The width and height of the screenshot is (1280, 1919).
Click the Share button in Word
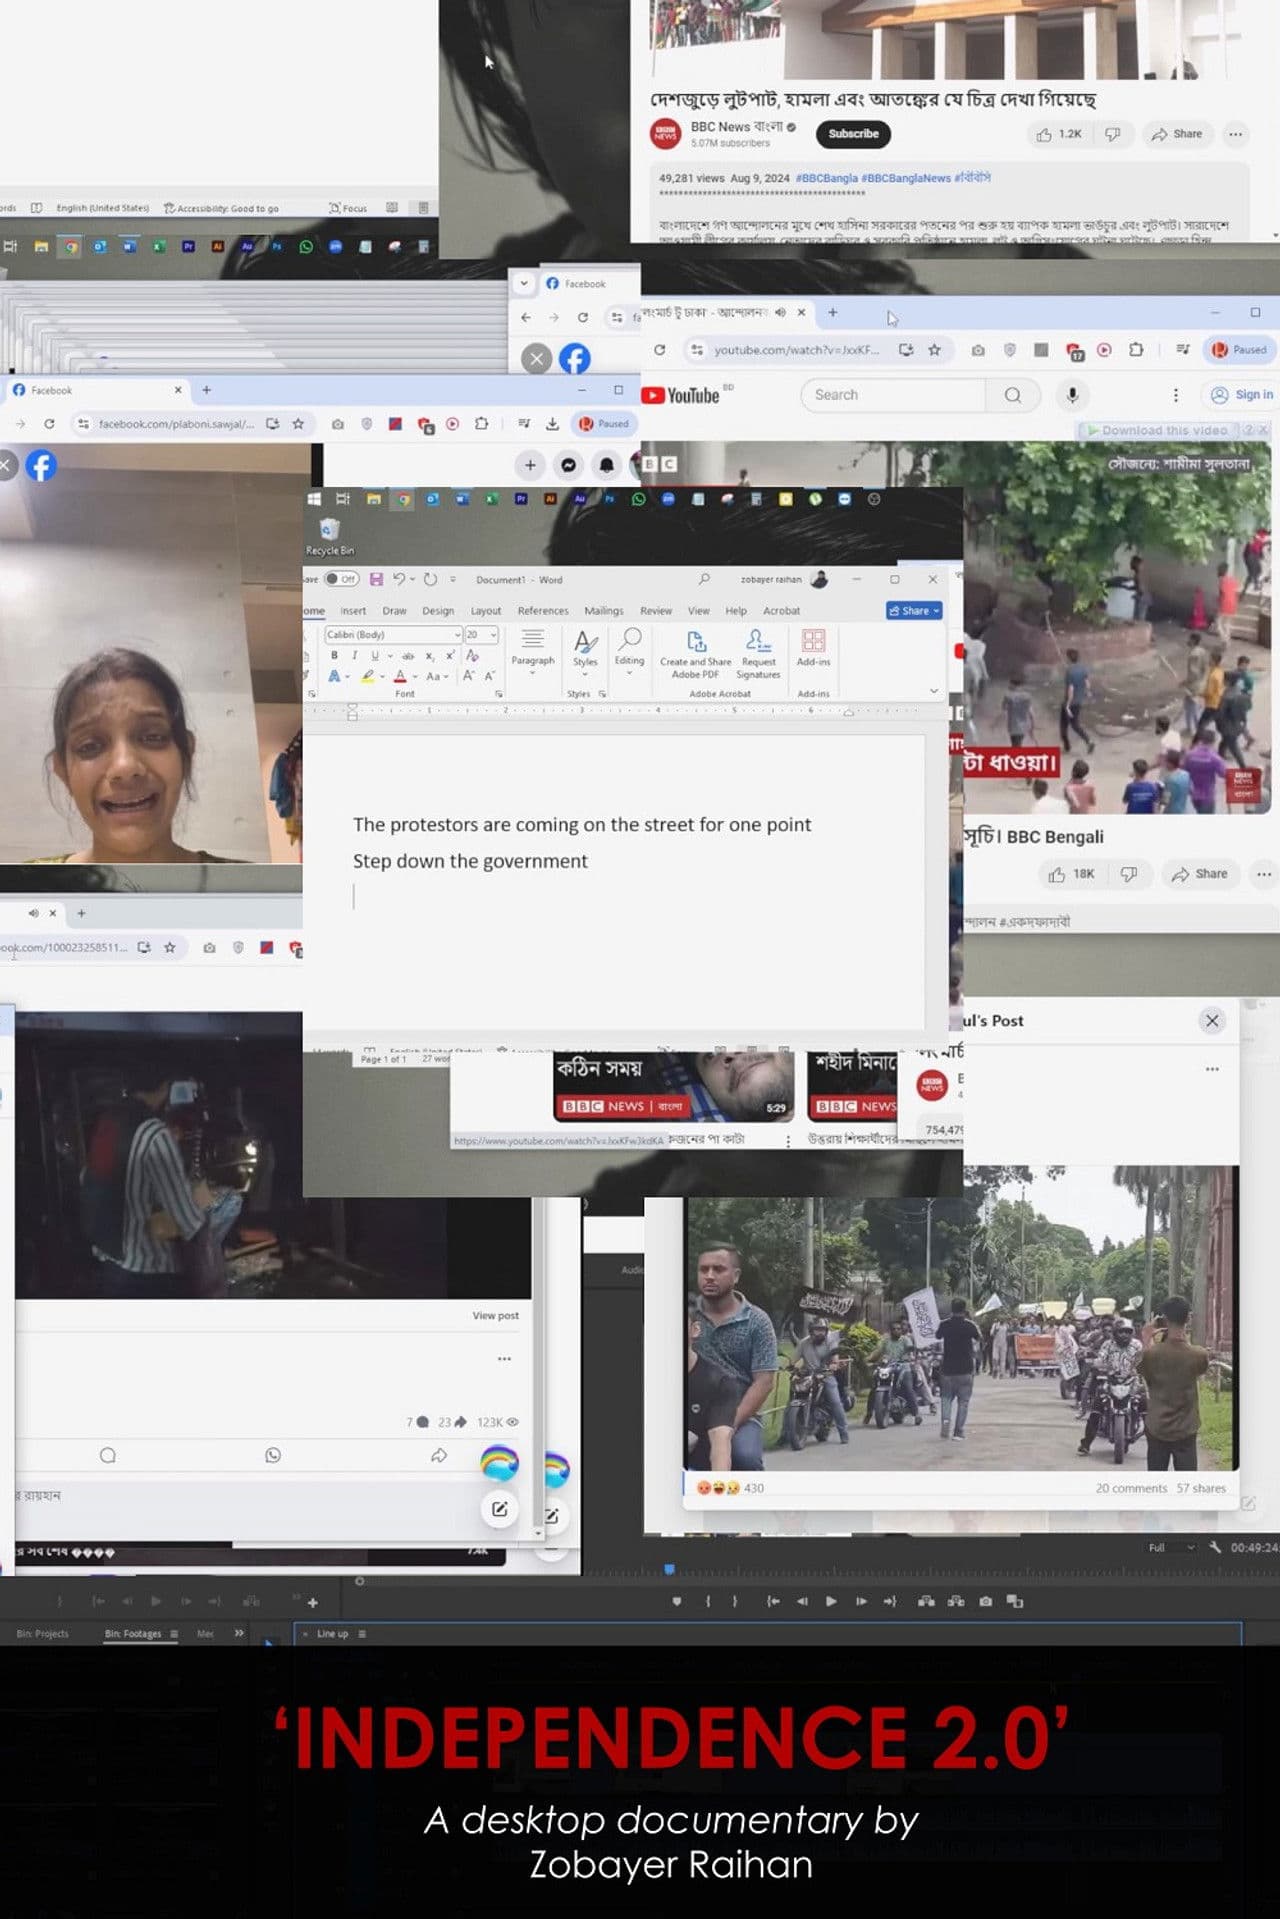(x=913, y=611)
